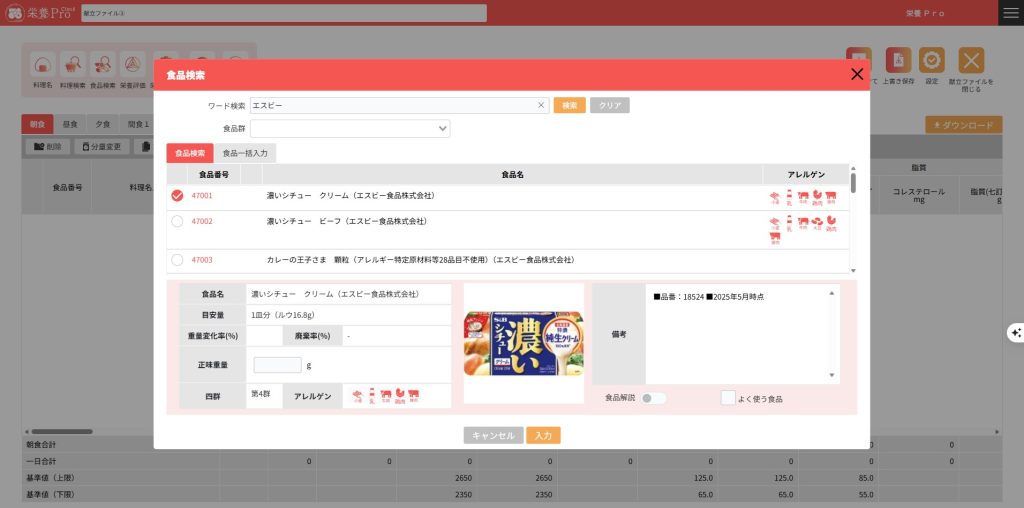The width and height of the screenshot is (1024, 508).
Task: Click the results list vertical scrollbar thumb
Action: tap(853, 182)
